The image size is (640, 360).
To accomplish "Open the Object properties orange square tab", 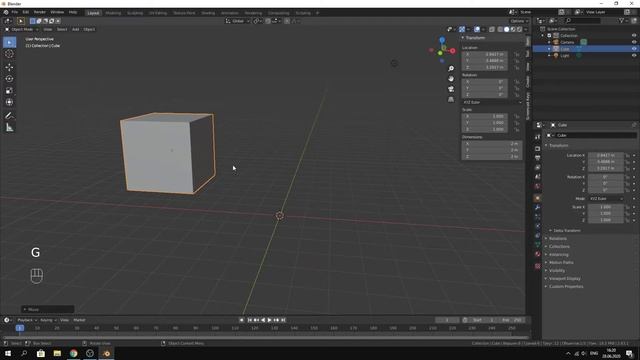I will (538, 198).
